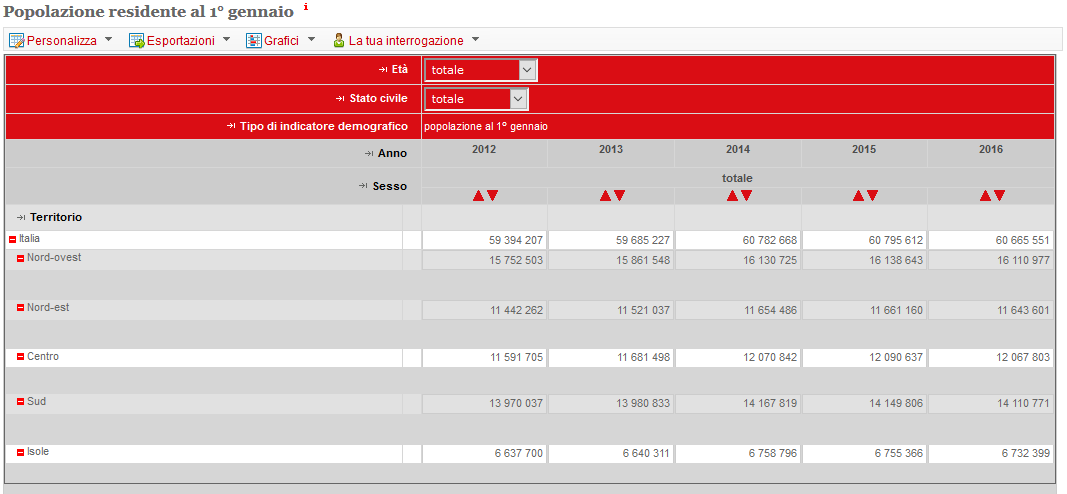Sort 2014 column ascending with up arrow
The image size is (1067, 494).
732,196
